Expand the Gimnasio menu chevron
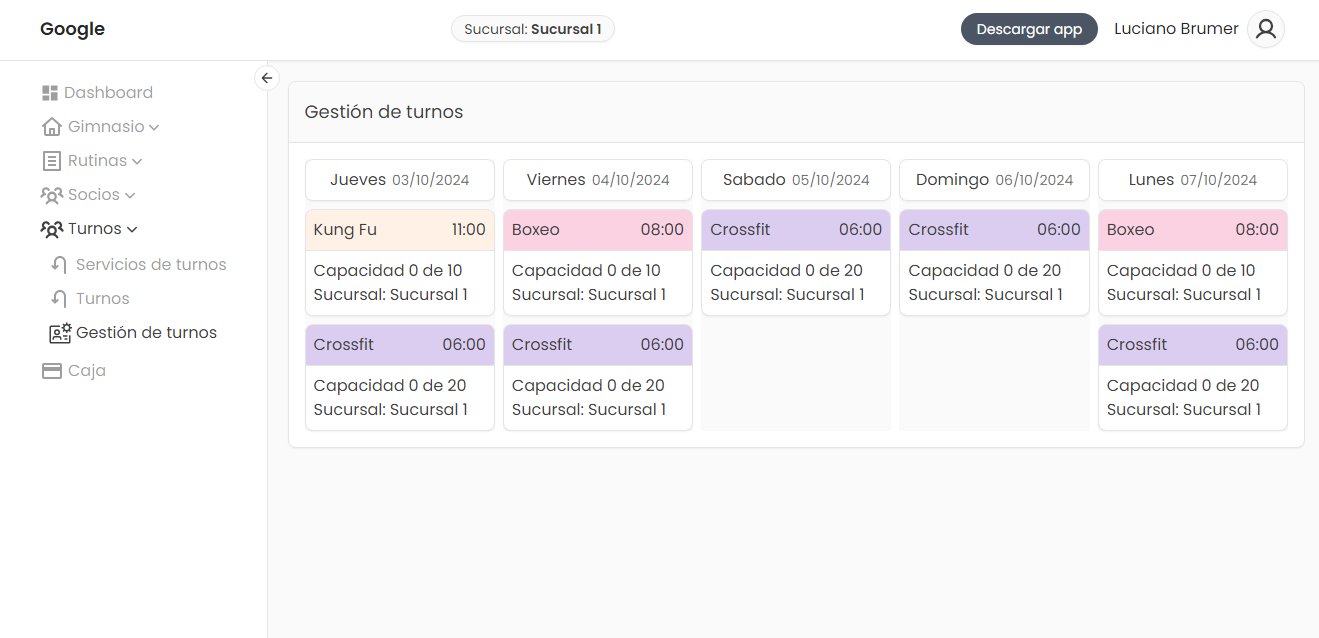This screenshot has width=1319, height=638. pyautogui.click(x=154, y=128)
